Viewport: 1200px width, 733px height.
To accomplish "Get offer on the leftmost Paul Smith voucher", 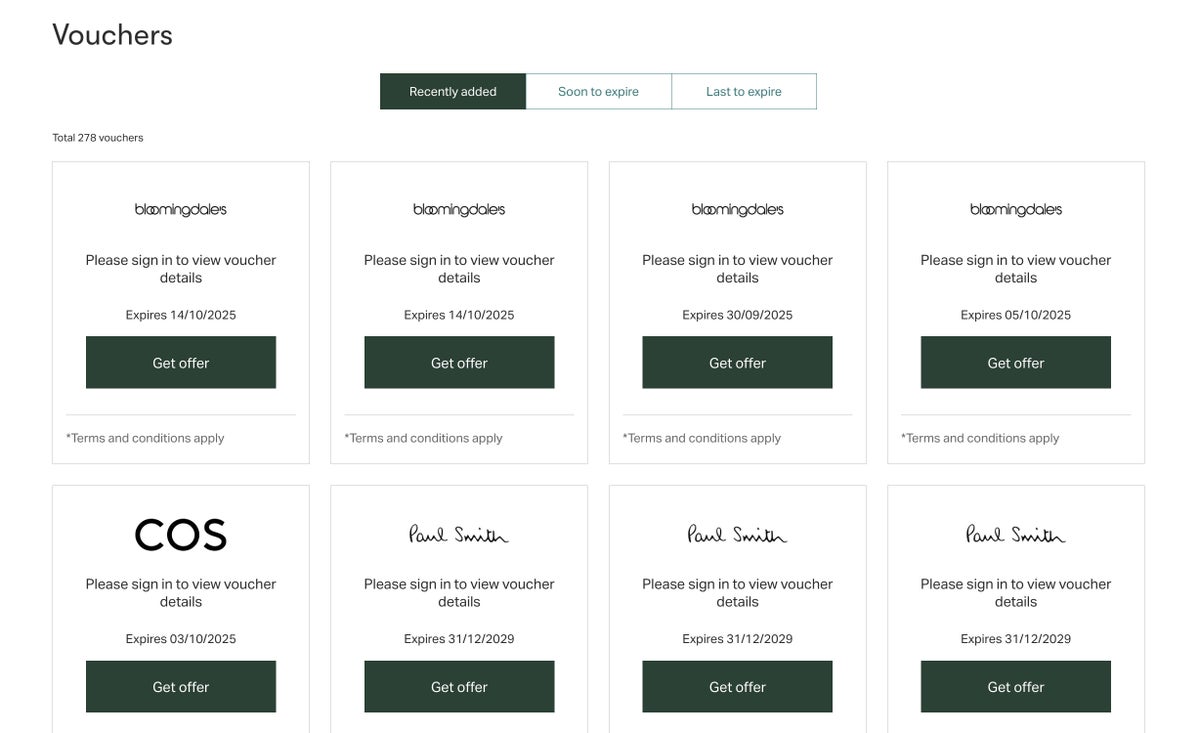I will [x=459, y=687].
